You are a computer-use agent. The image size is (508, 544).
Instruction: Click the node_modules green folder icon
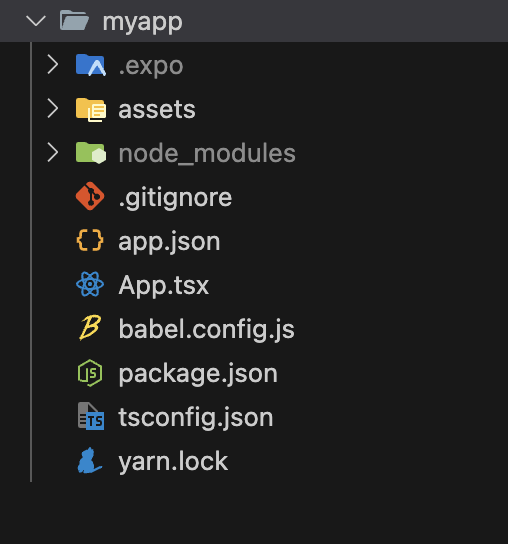(91, 153)
